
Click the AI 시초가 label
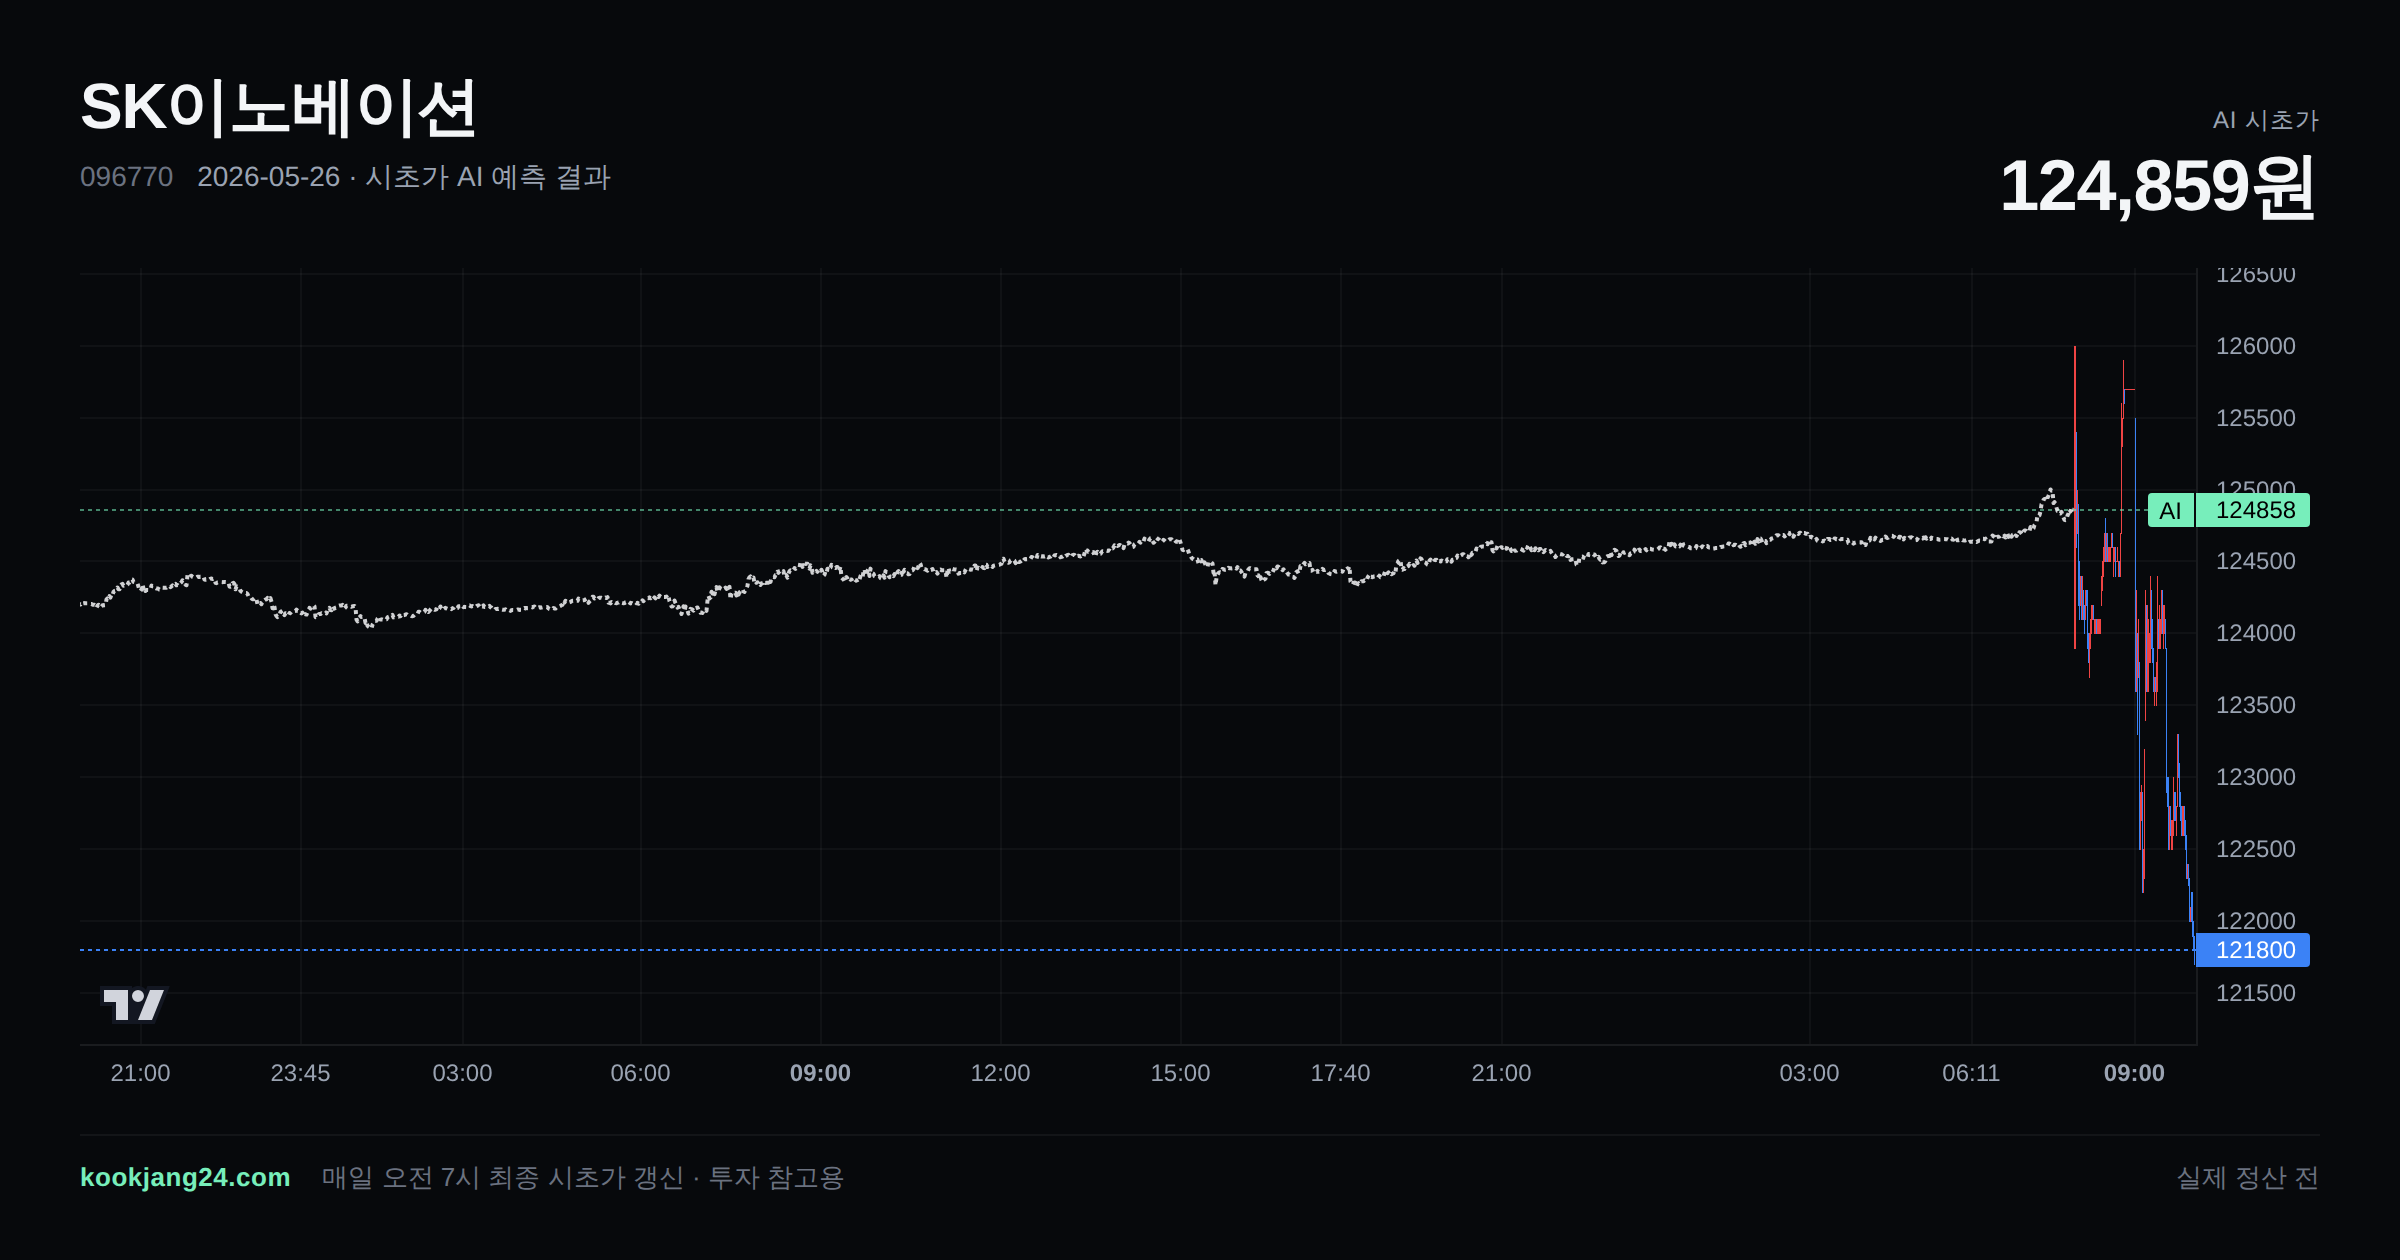[x=2265, y=120]
